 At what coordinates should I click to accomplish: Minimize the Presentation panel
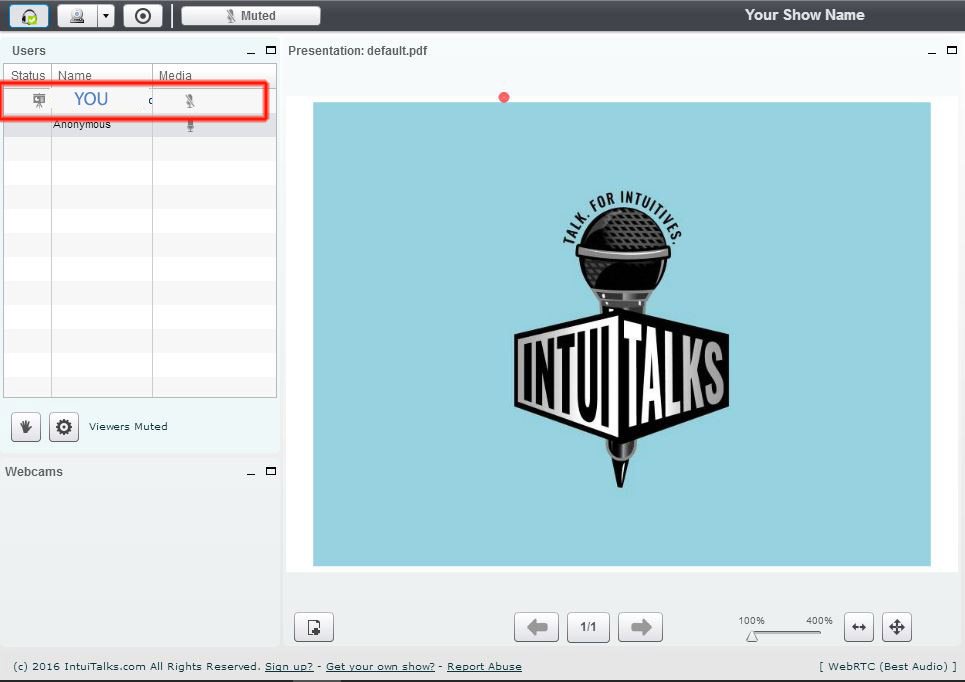point(932,52)
